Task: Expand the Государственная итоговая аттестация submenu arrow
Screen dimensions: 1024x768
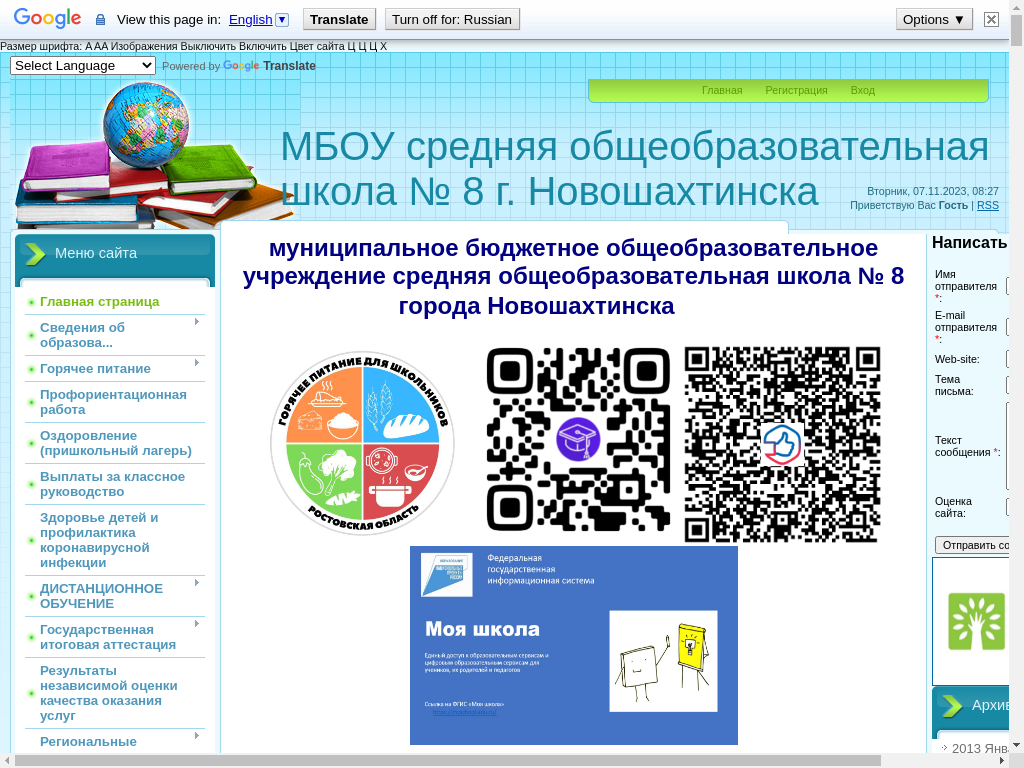Action: [x=197, y=624]
